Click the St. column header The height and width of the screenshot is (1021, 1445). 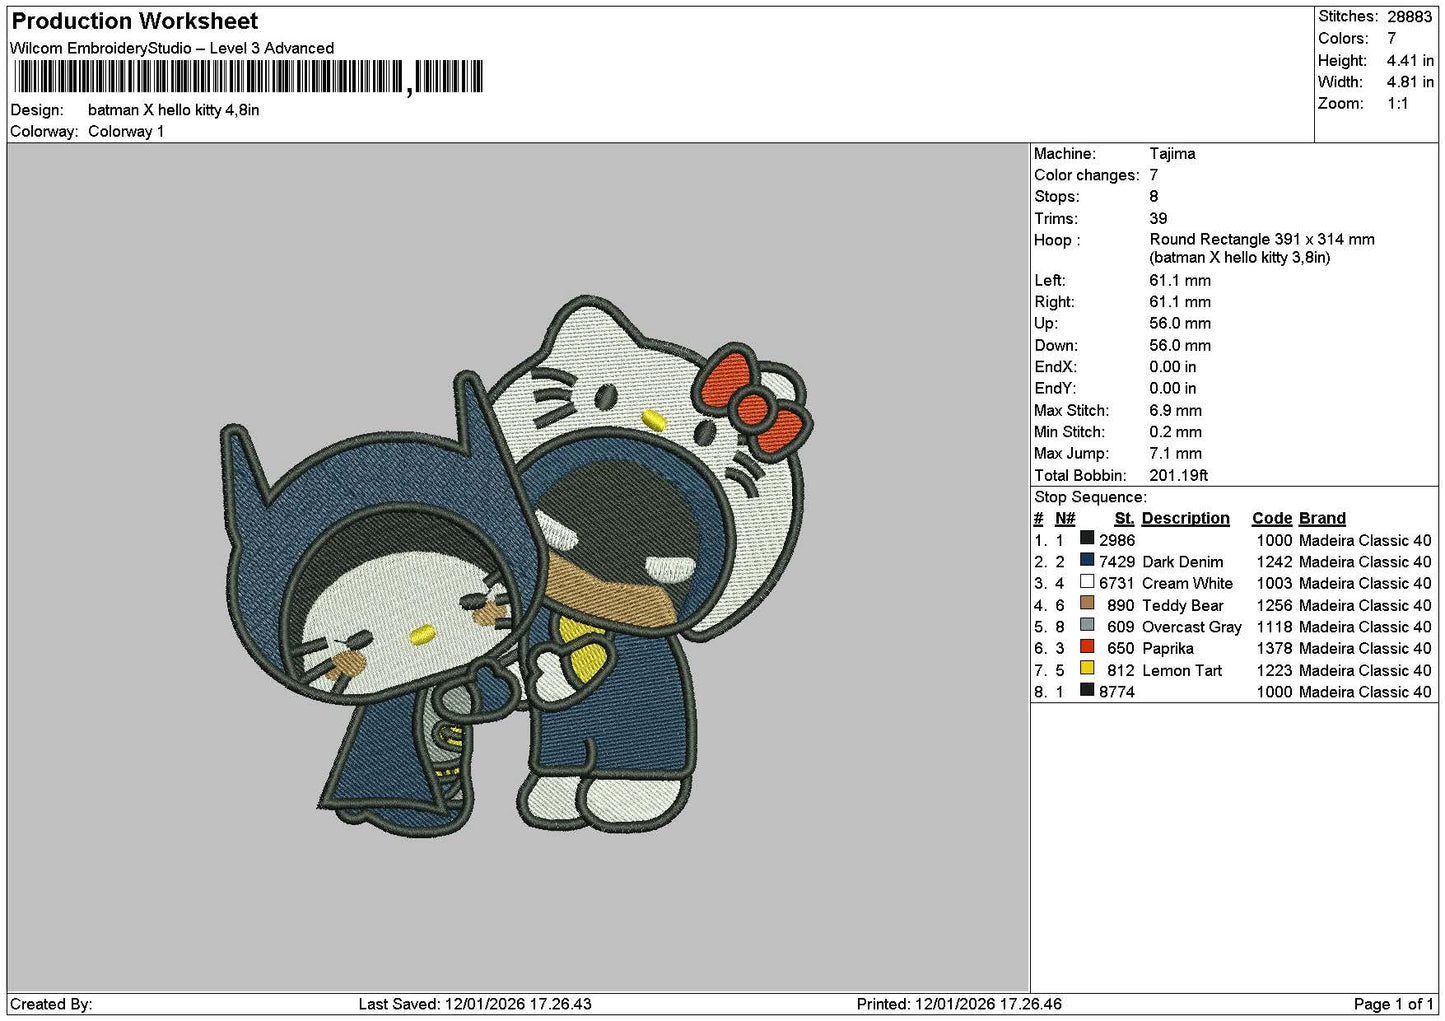[1124, 518]
